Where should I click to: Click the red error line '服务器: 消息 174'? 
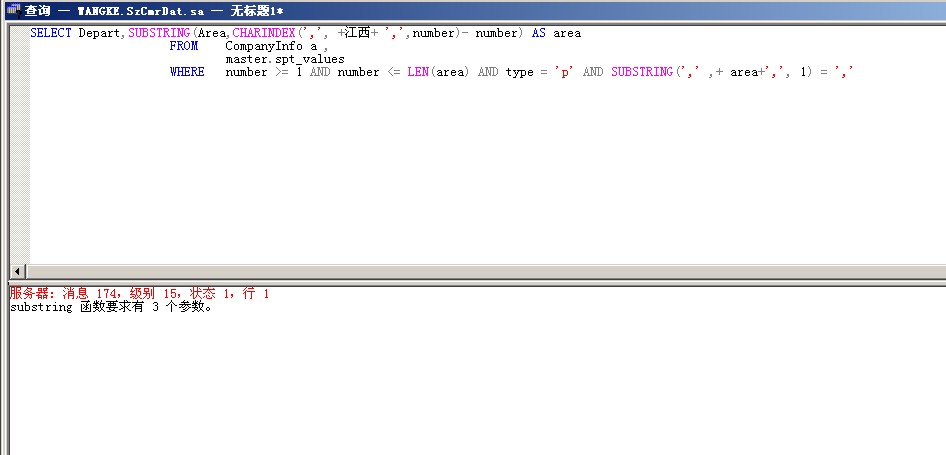tap(139, 294)
